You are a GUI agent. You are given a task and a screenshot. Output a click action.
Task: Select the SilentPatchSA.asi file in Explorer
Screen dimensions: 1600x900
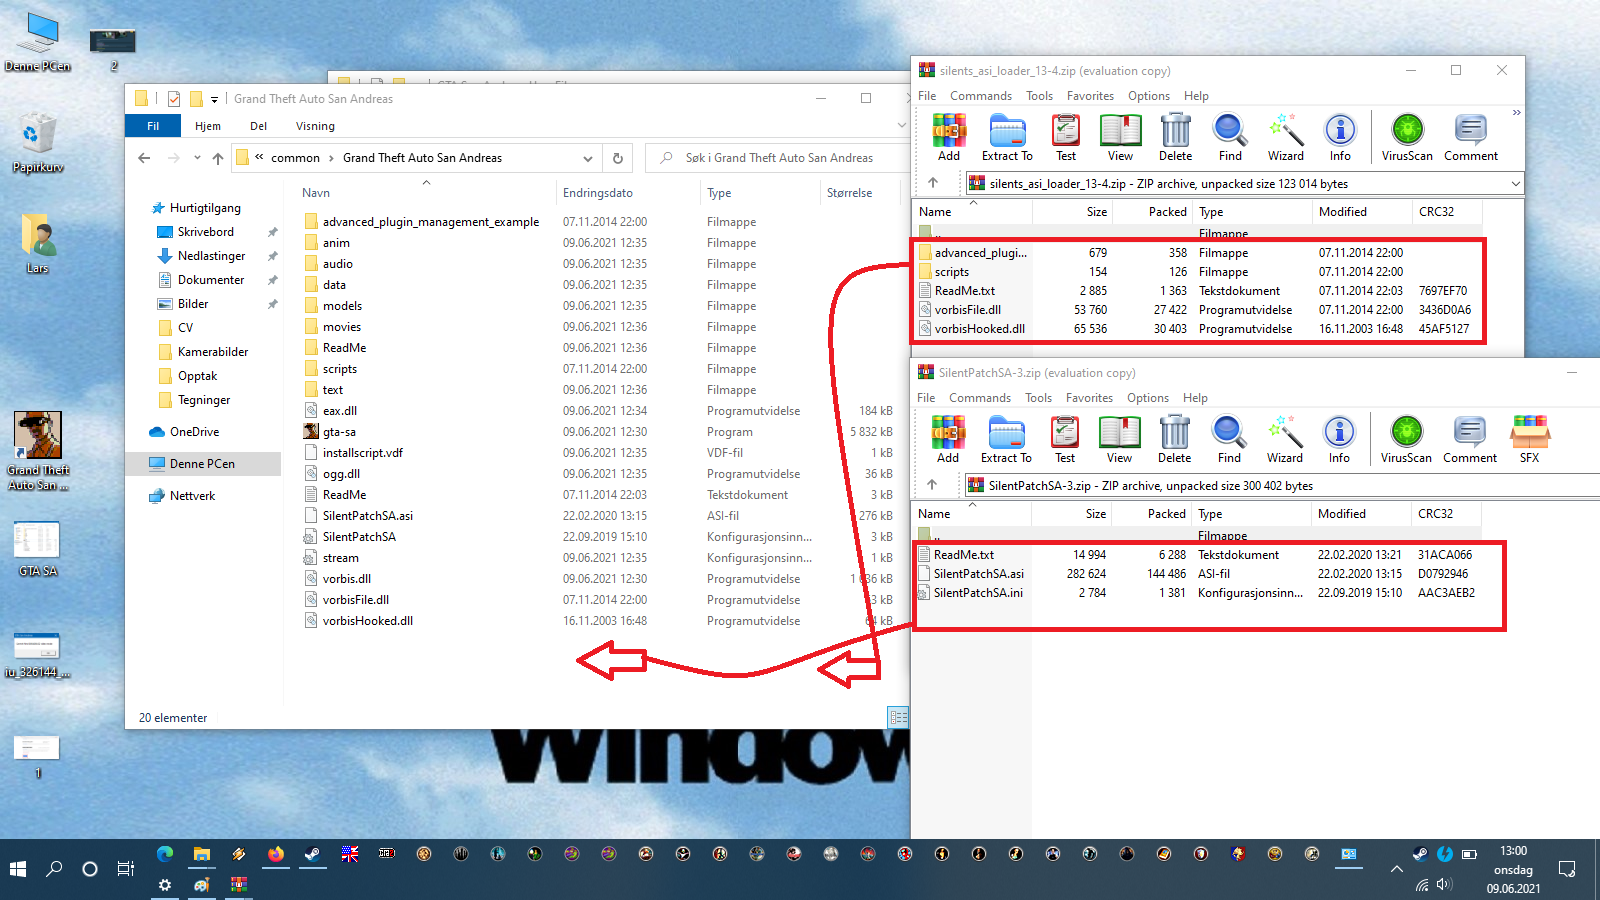click(367, 516)
